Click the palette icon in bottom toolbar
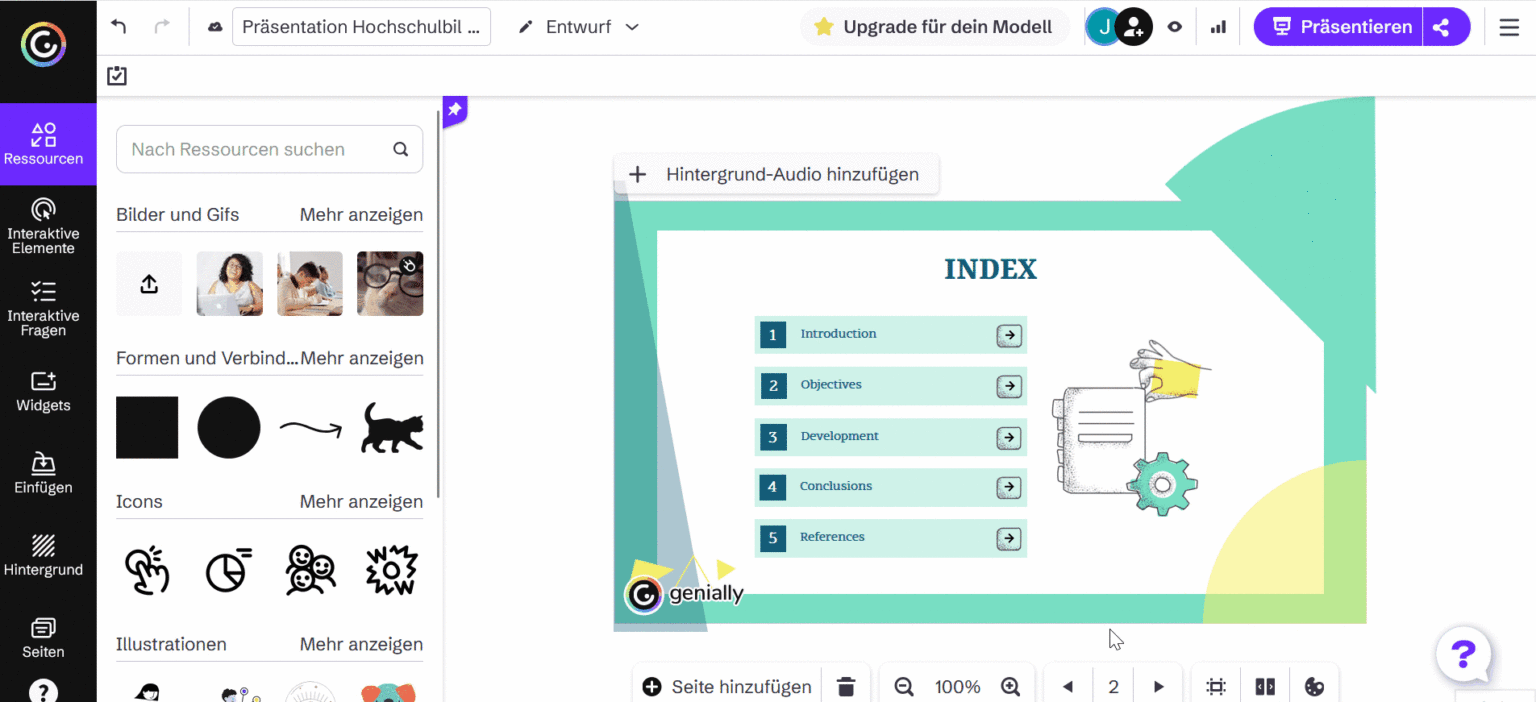This screenshot has height=702, width=1536. coord(1315,686)
